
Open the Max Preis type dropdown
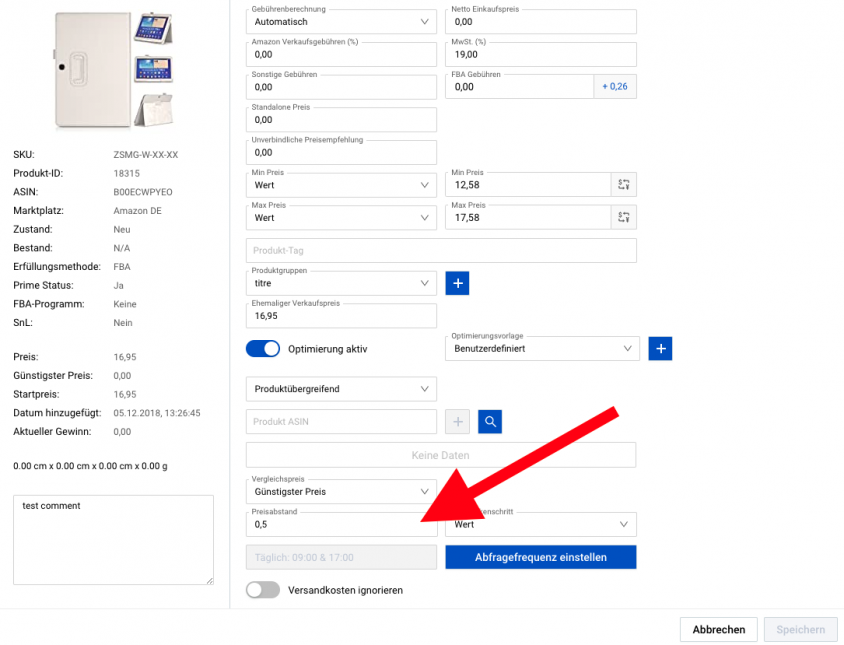click(341, 218)
